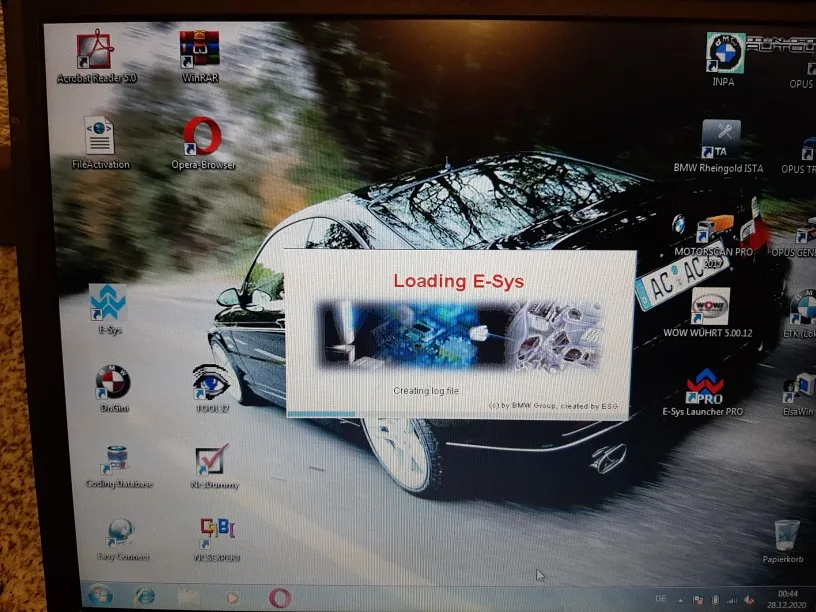Click the Opera icon in the taskbar
The height and width of the screenshot is (612, 816).
pos(279,598)
